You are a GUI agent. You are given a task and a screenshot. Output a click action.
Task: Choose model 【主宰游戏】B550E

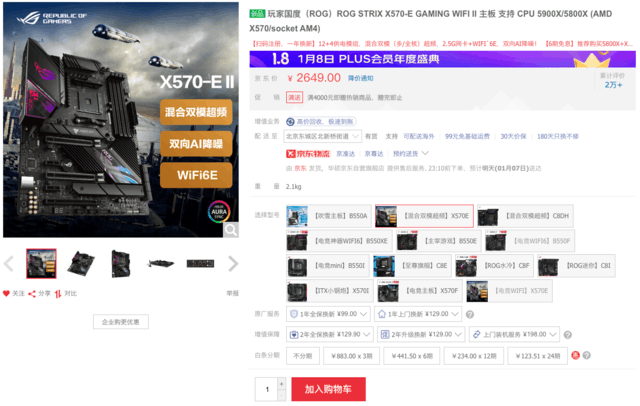(x=439, y=241)
